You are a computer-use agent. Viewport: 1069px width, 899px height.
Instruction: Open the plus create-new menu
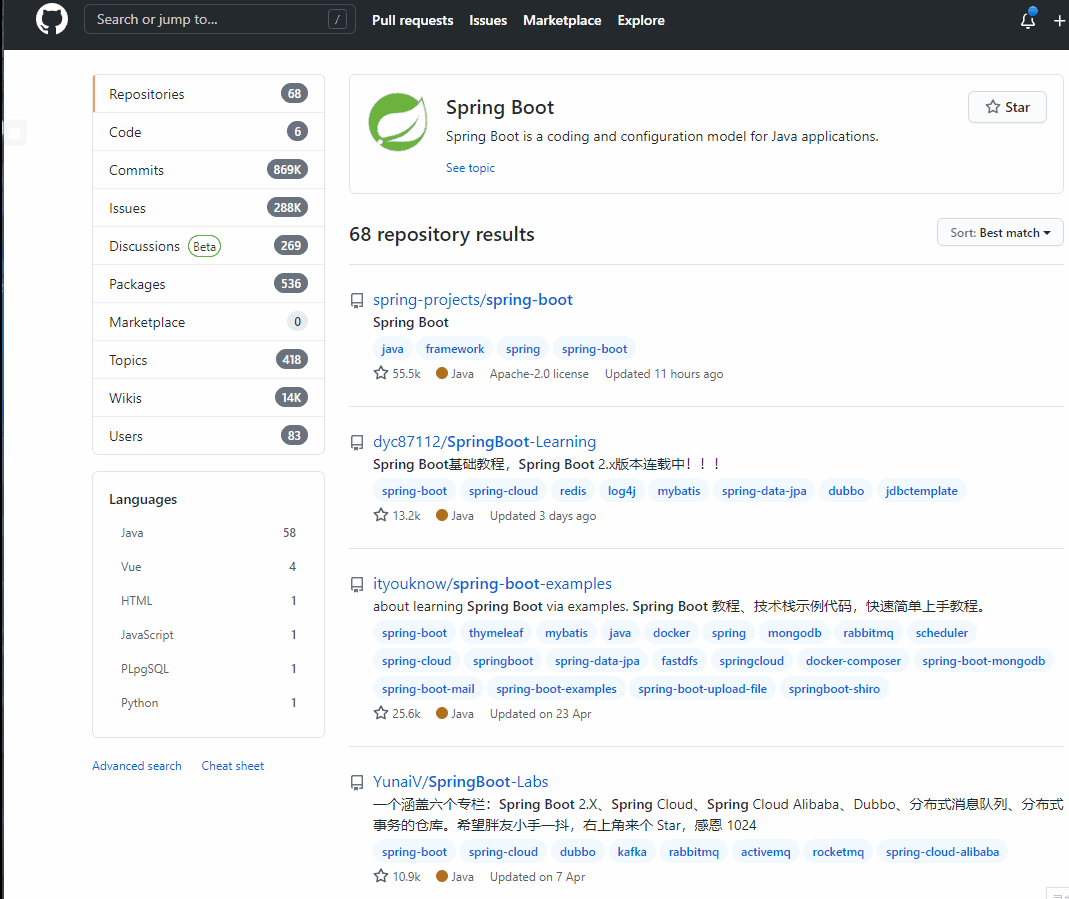tap(1059, 21)
